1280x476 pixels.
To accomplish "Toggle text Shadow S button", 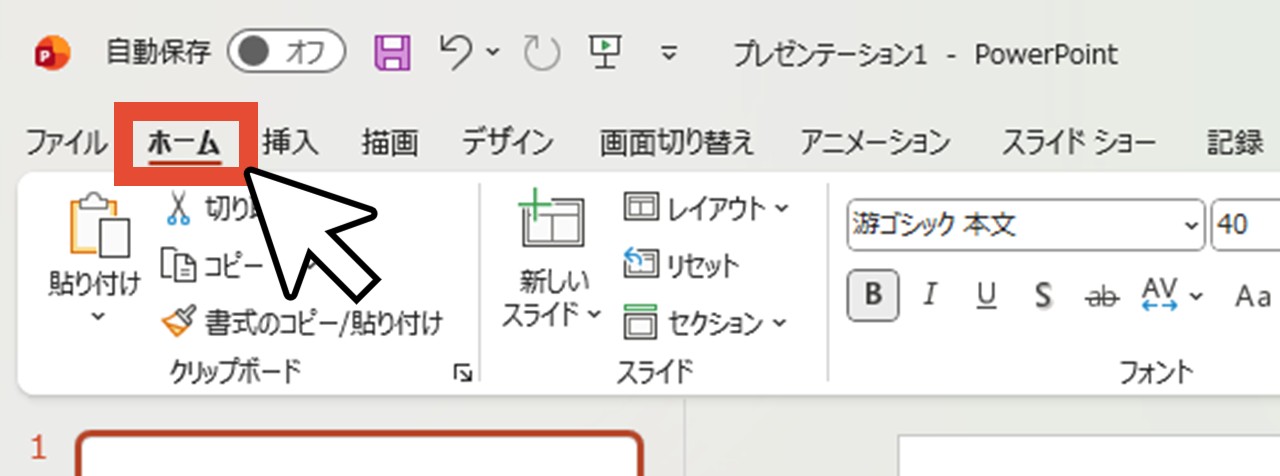I will coord(1044,295).
